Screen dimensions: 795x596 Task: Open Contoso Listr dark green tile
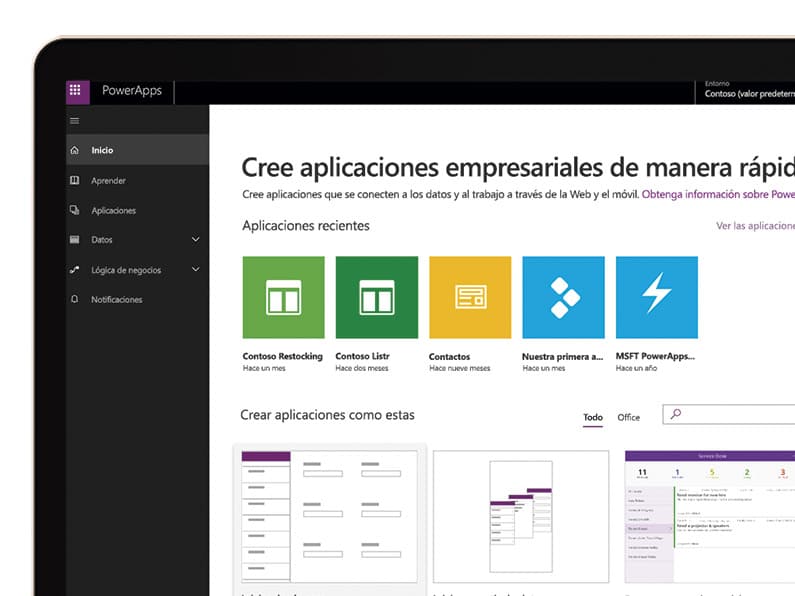pyautogui.click(x=377, y=297)
